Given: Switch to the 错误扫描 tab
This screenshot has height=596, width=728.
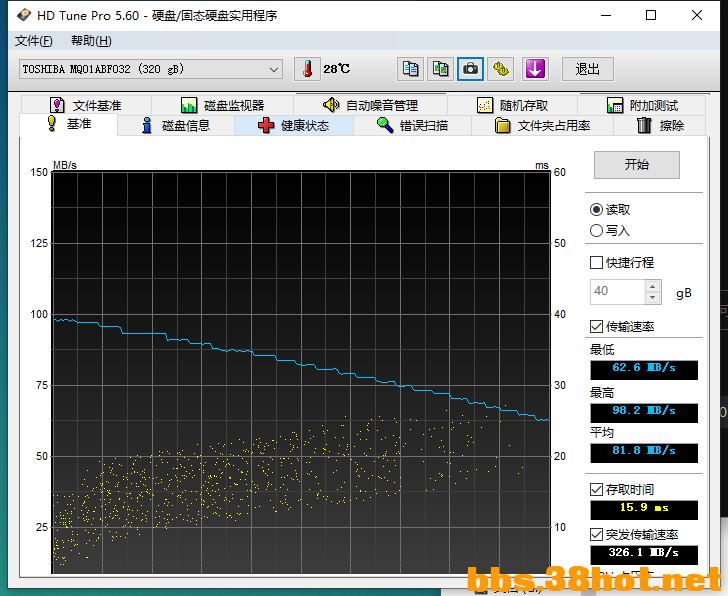Looking at the screenshot, I should (x=412, y=126).
